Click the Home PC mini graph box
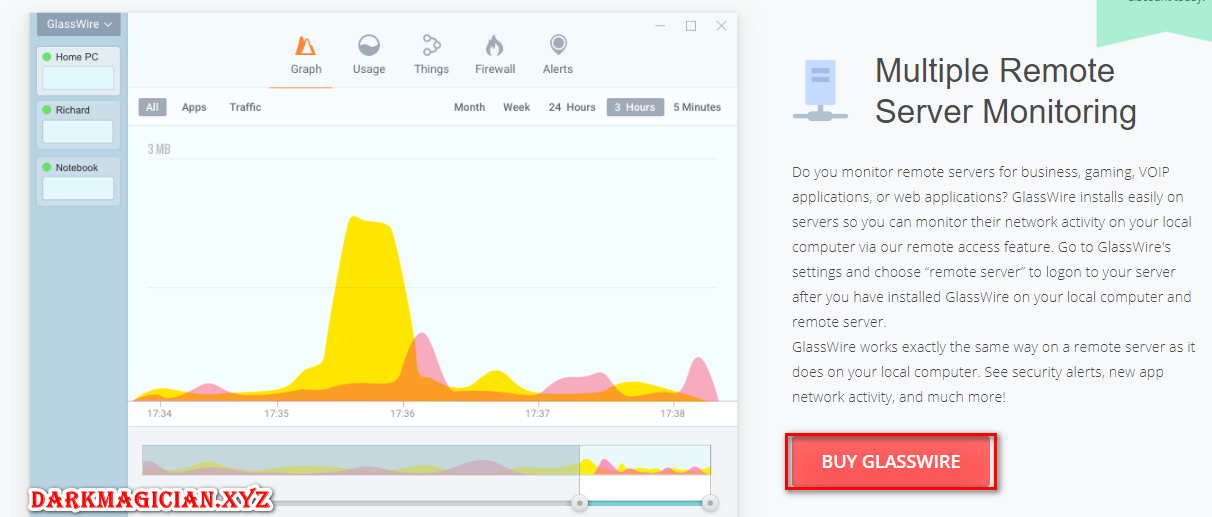 click(78, 78)
